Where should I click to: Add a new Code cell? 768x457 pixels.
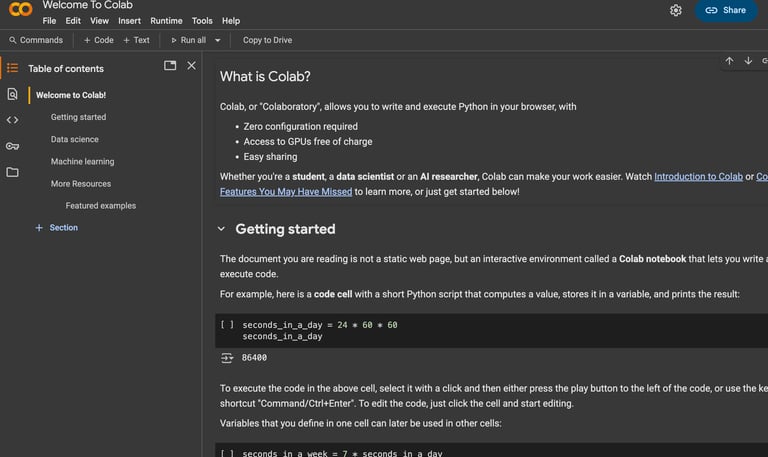(x=98, y=40)
